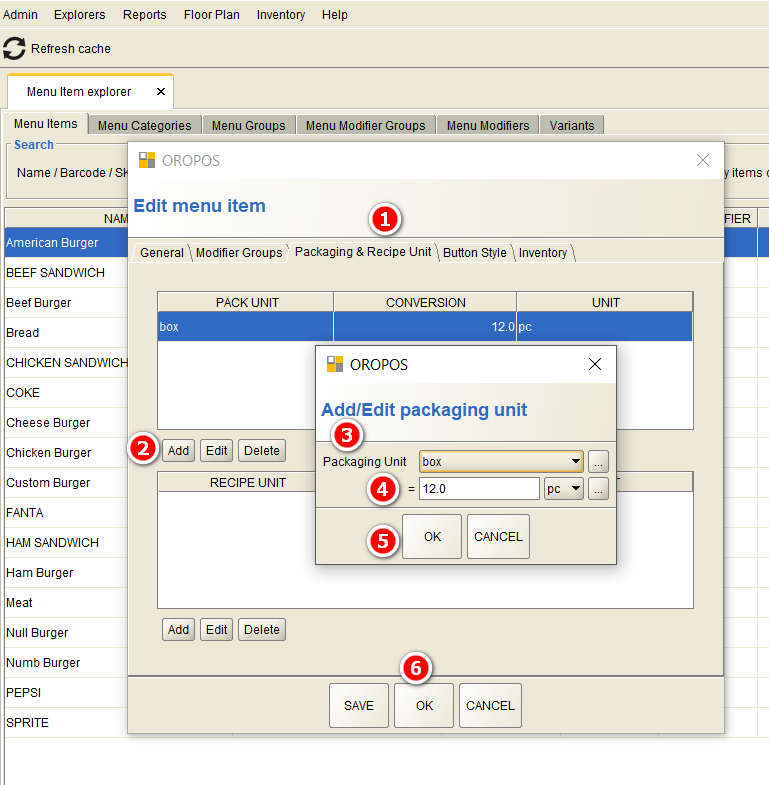The image size is (769, 785).
Task: Switch to the Menu Categories tab
Action: coord(145,125)
